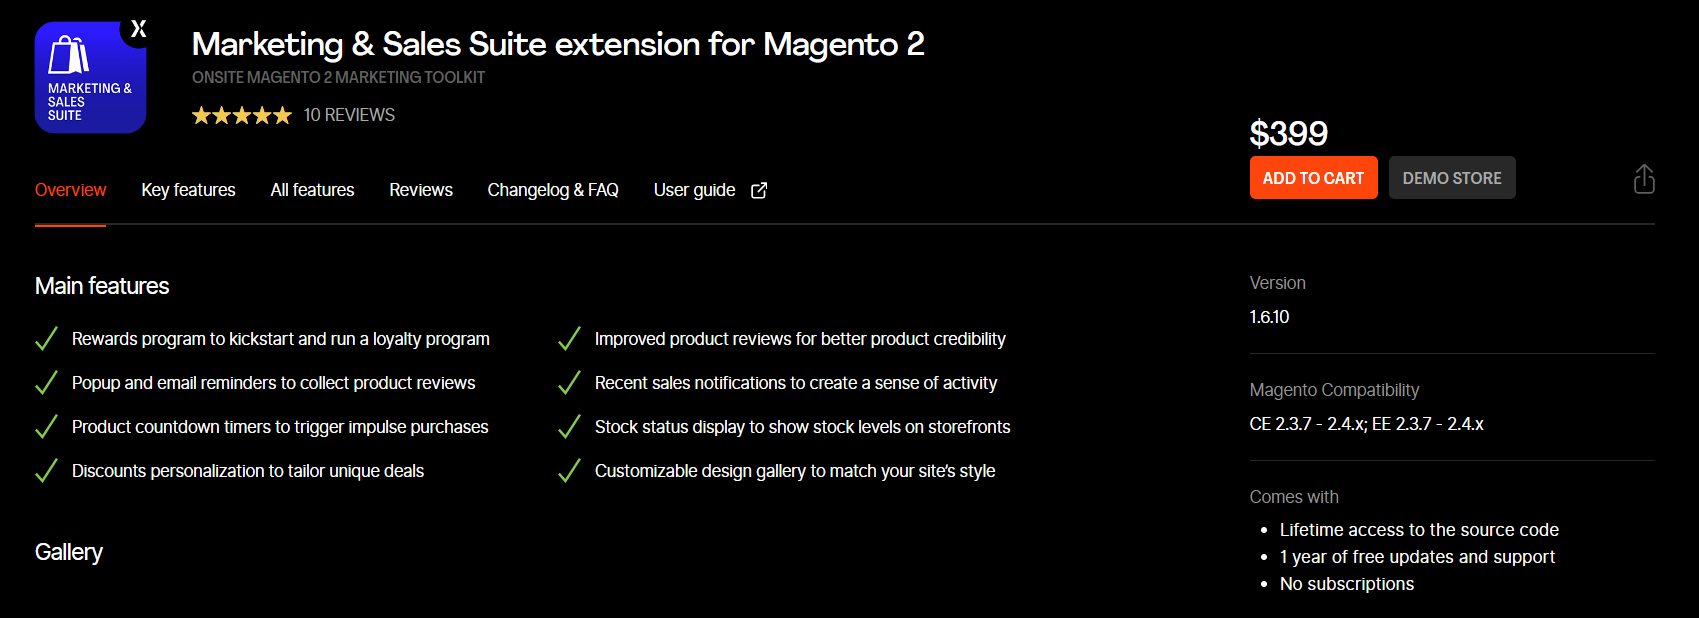Open the Demo Store
The image size is (1699, 618).
tap(1452, 177)
